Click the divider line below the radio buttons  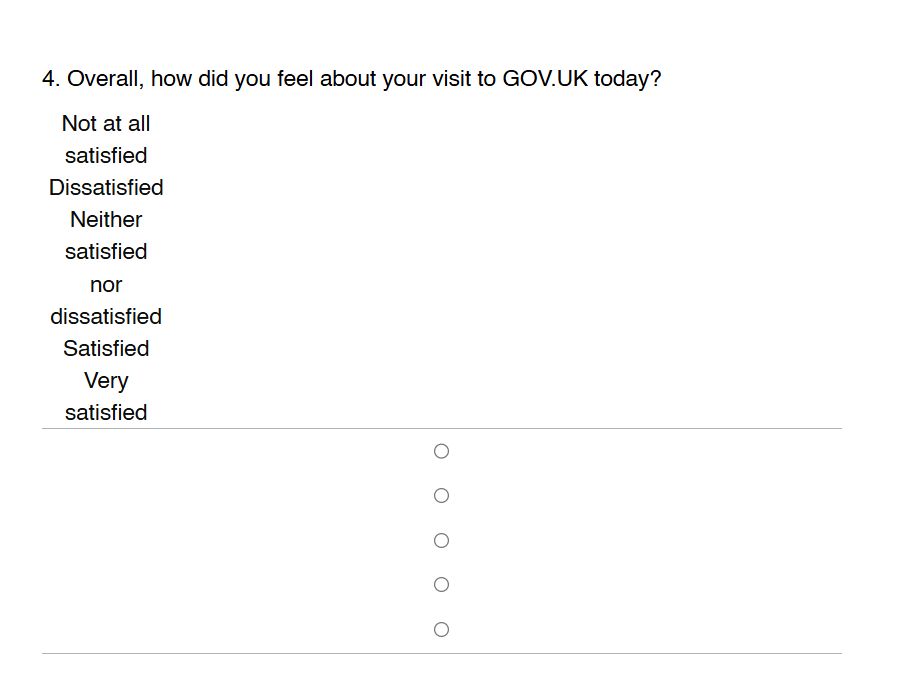(x=441, y=654)
